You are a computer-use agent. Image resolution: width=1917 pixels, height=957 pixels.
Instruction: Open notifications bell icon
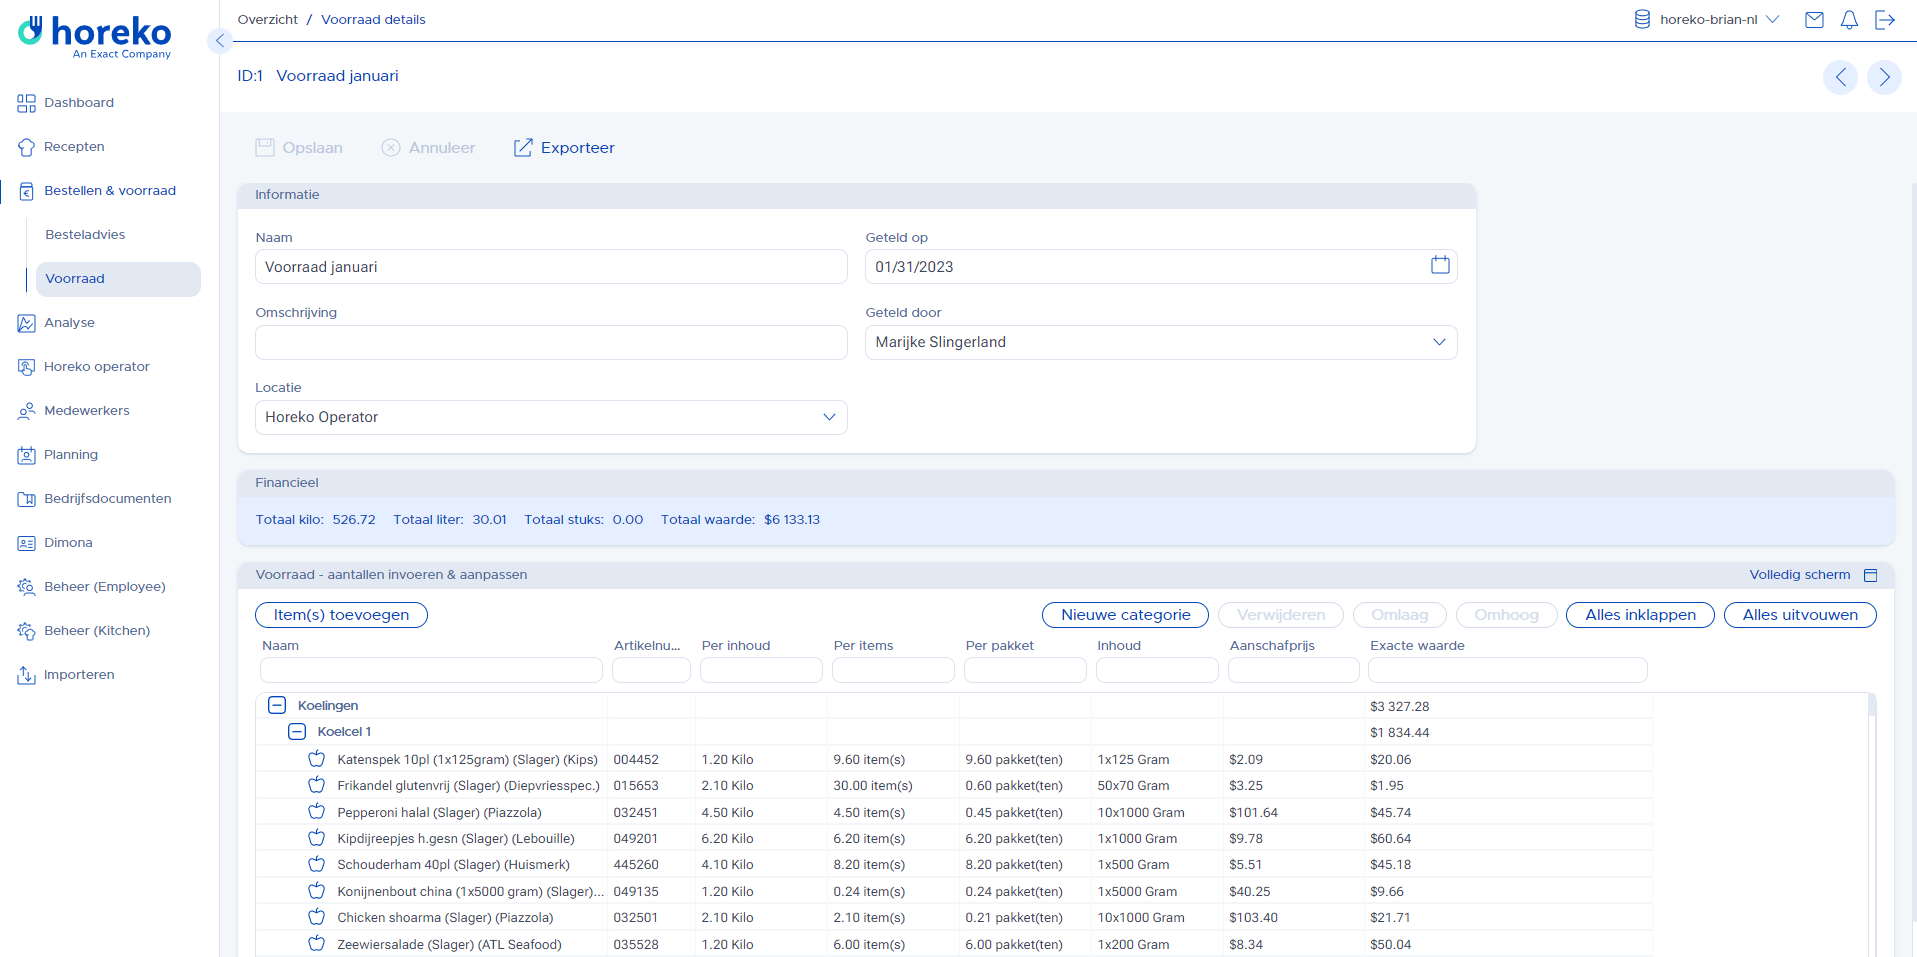pyautogui.click(x=1849, y=20)
